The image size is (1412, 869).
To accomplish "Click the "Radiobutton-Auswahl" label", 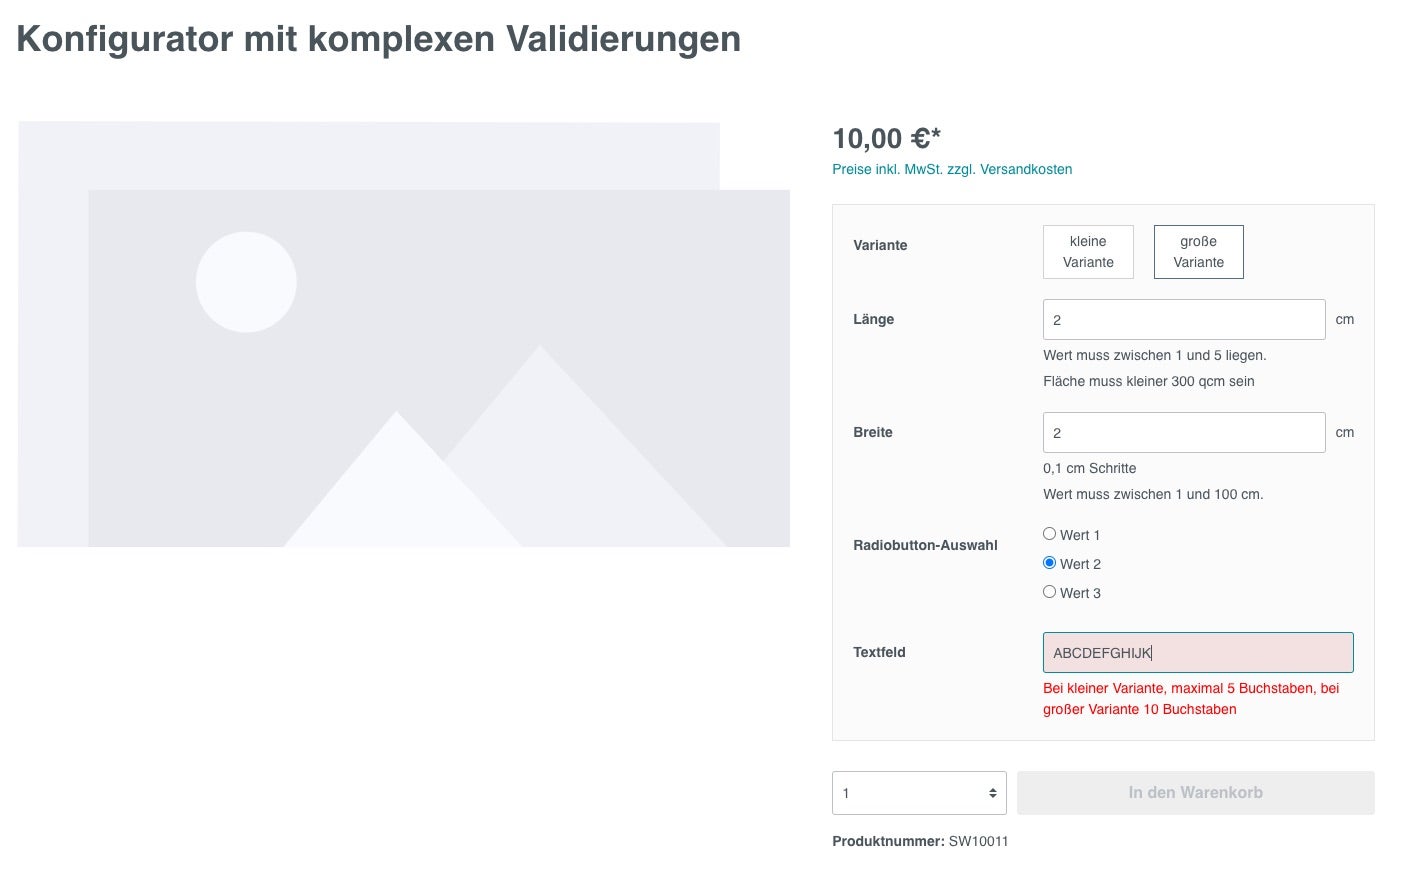I will (x=925, y=545).
